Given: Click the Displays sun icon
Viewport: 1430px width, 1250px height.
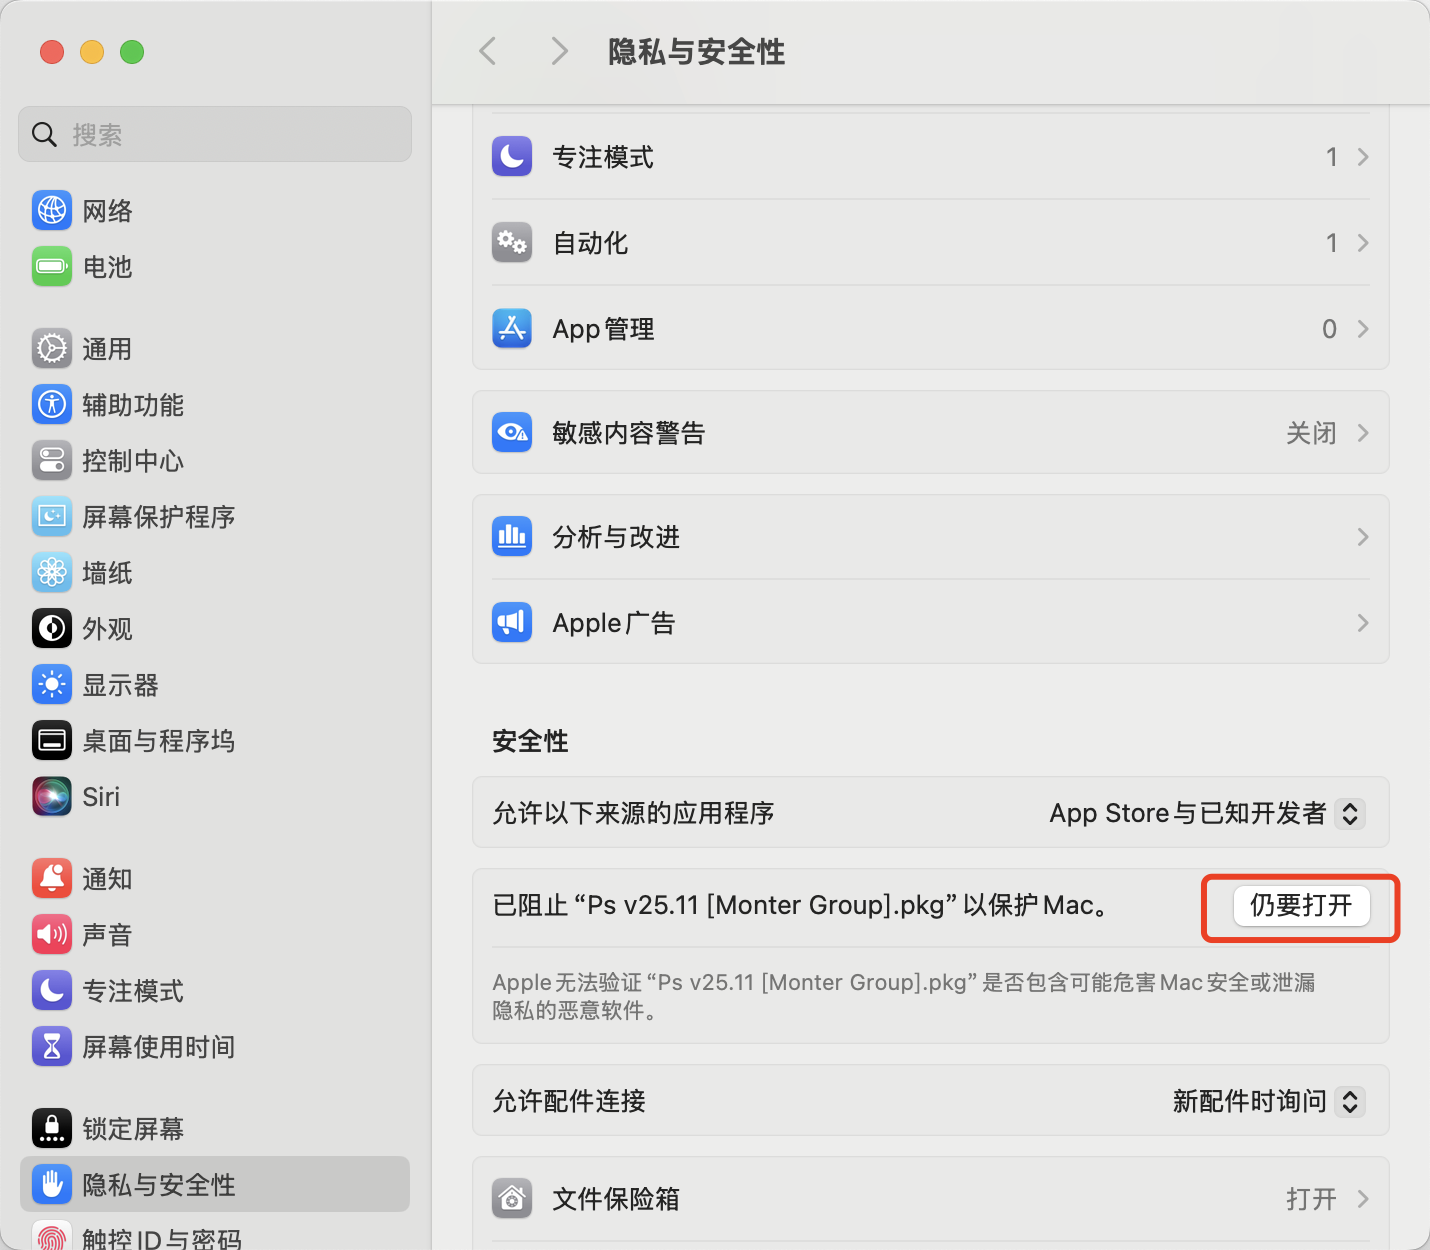Looking at the screenshot, I should tap(52, 685).
